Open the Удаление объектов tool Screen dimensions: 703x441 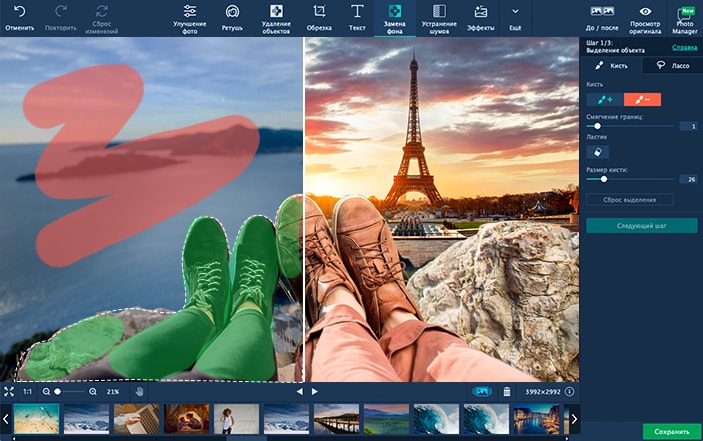pos(276,17)
